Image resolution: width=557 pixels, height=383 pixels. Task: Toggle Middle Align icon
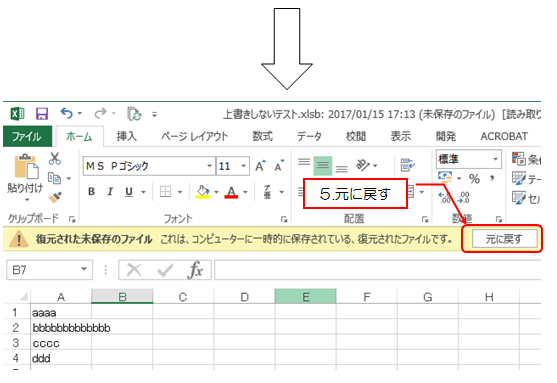click(x=323, y=166)
